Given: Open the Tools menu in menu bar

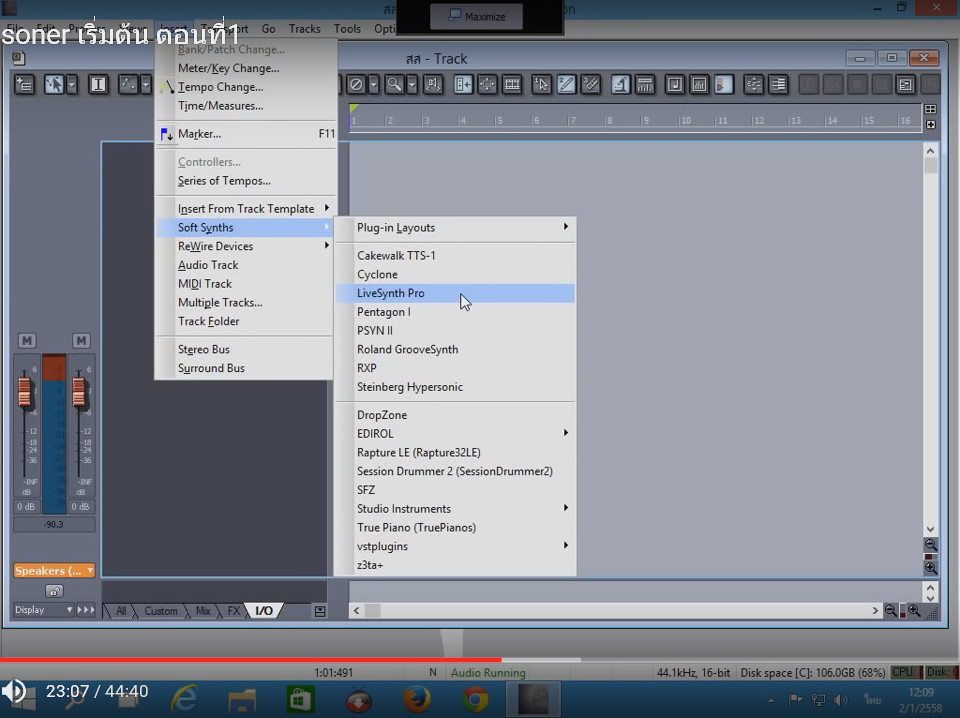Looking at the screenshot, I should coord(347,29).
